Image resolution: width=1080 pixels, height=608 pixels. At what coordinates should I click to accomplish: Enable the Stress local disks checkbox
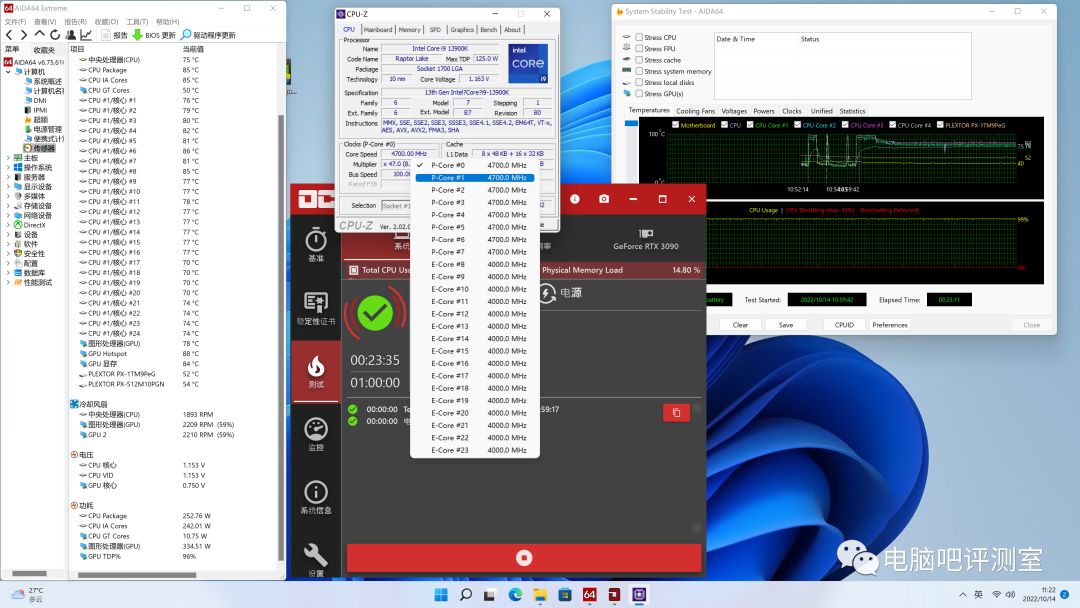coord(639,82)
